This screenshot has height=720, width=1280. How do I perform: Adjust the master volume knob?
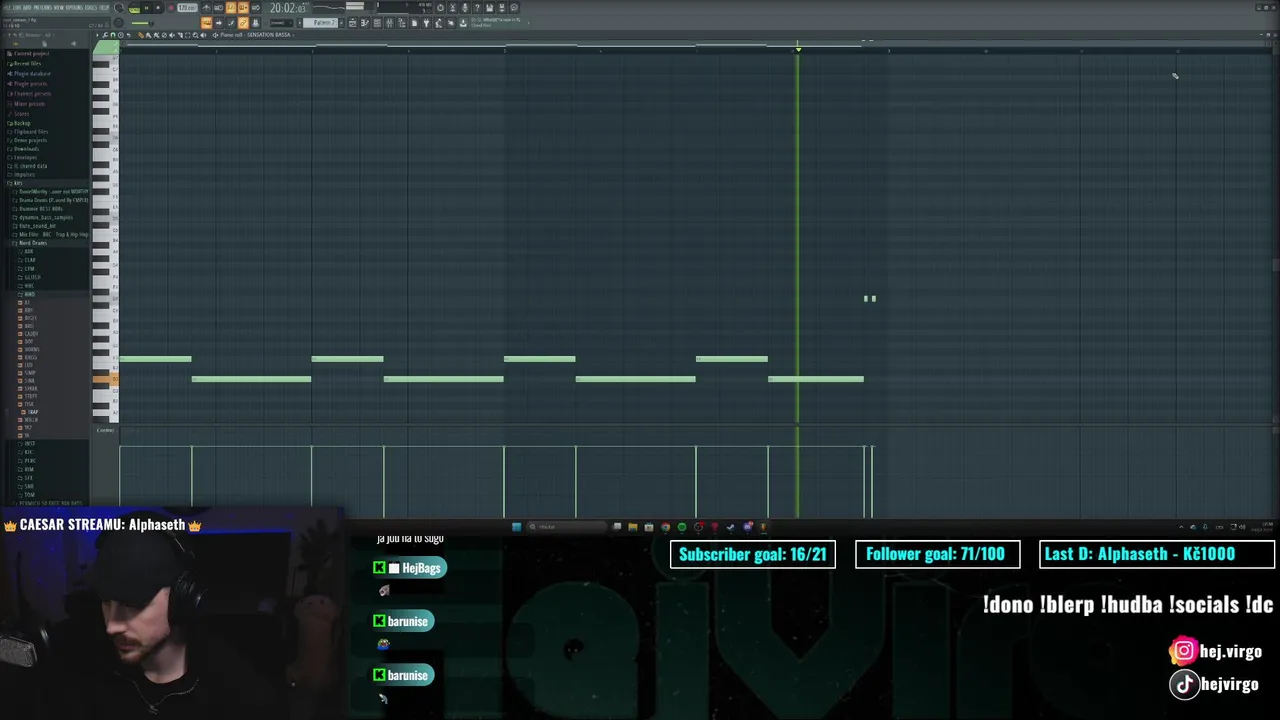tap(118, 8)
